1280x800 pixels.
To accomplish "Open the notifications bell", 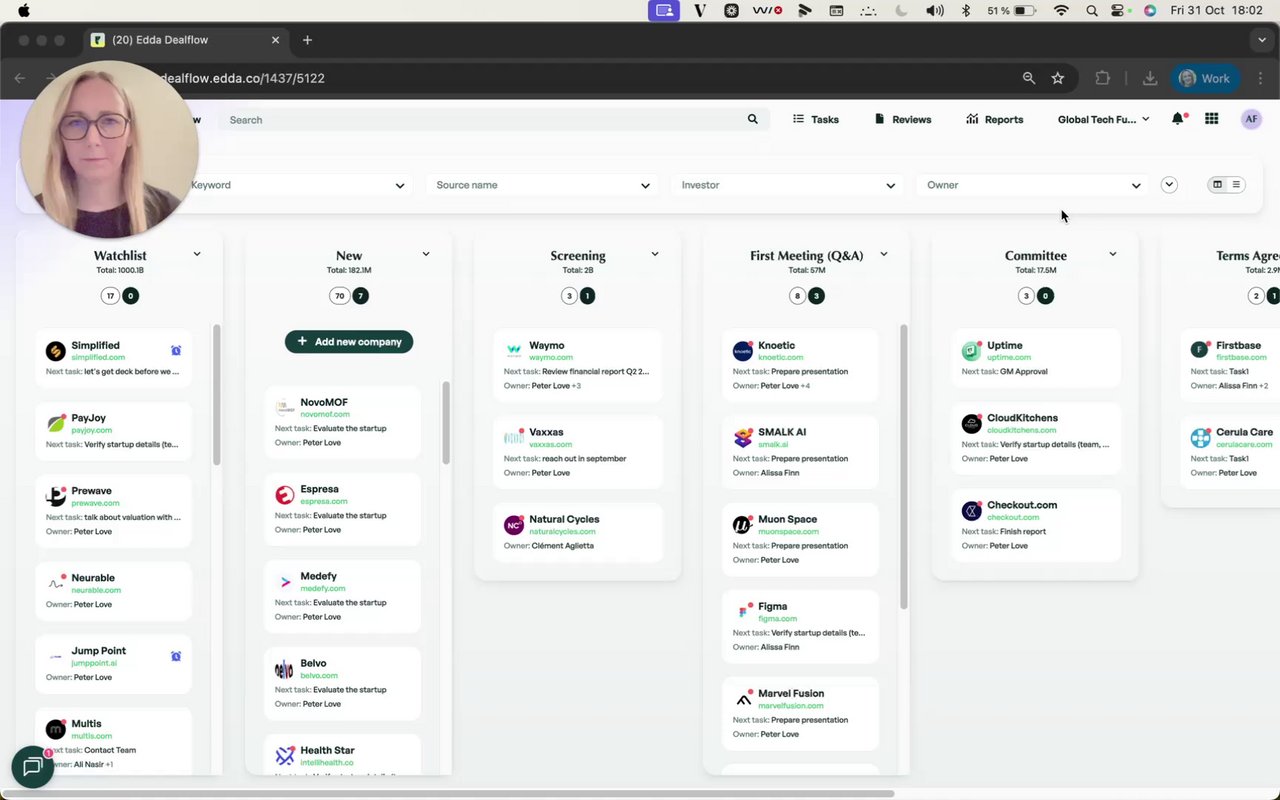I will tap(1180, 119).
